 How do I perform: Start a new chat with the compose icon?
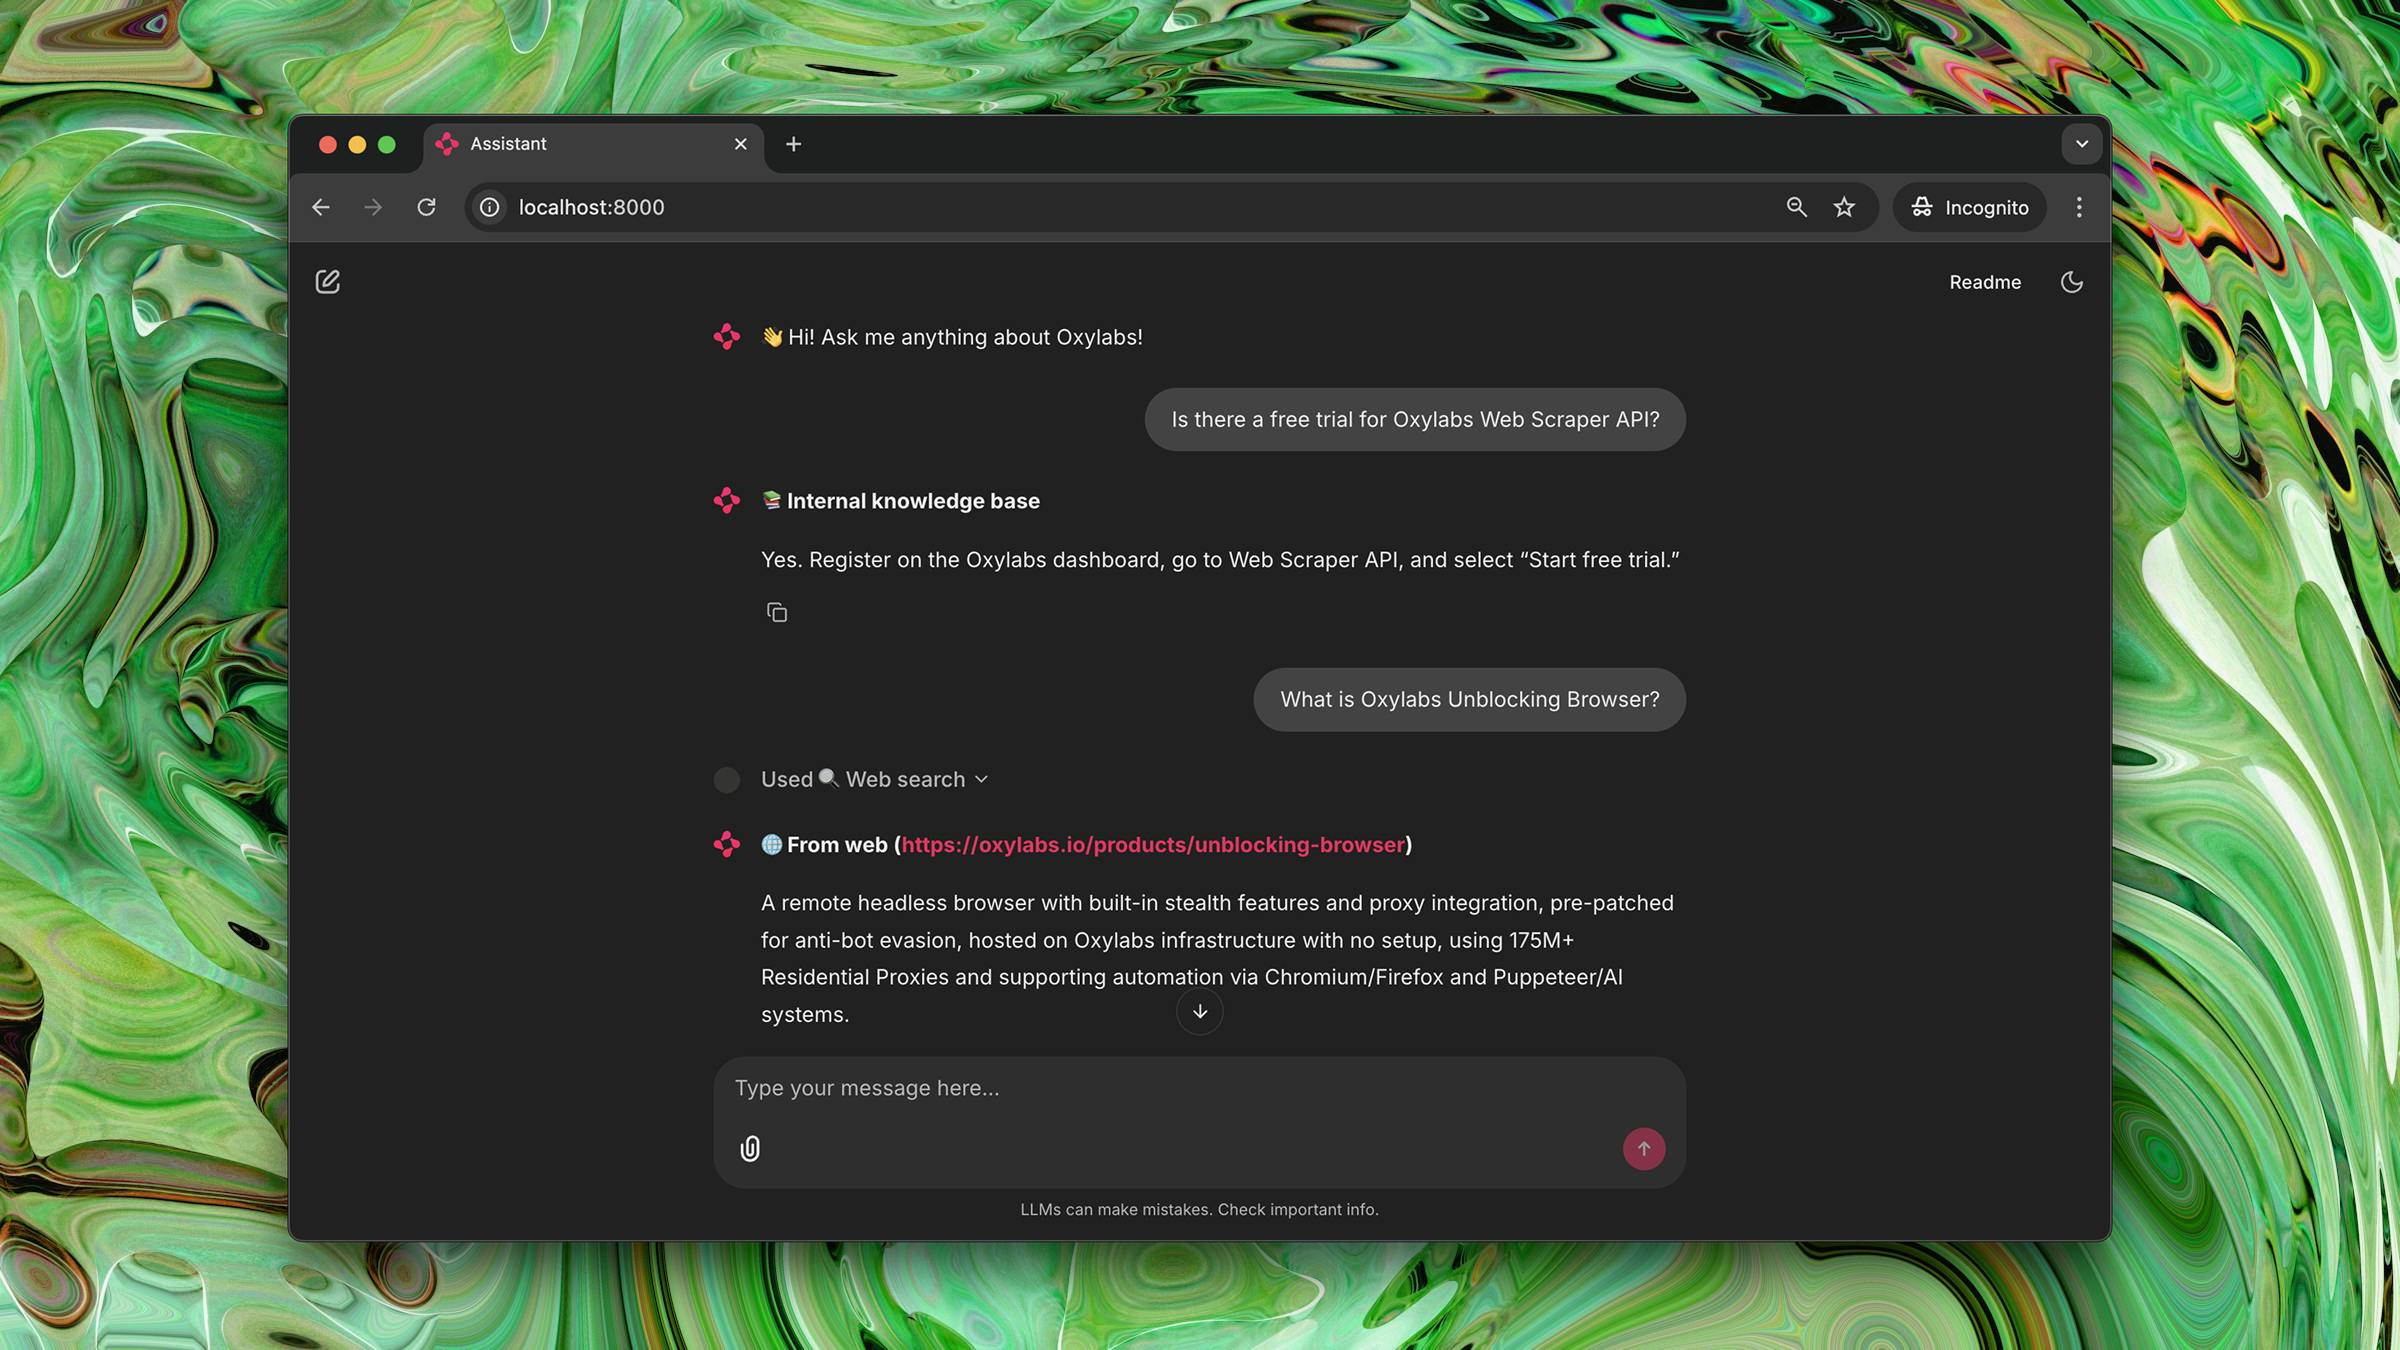point(327,282)
